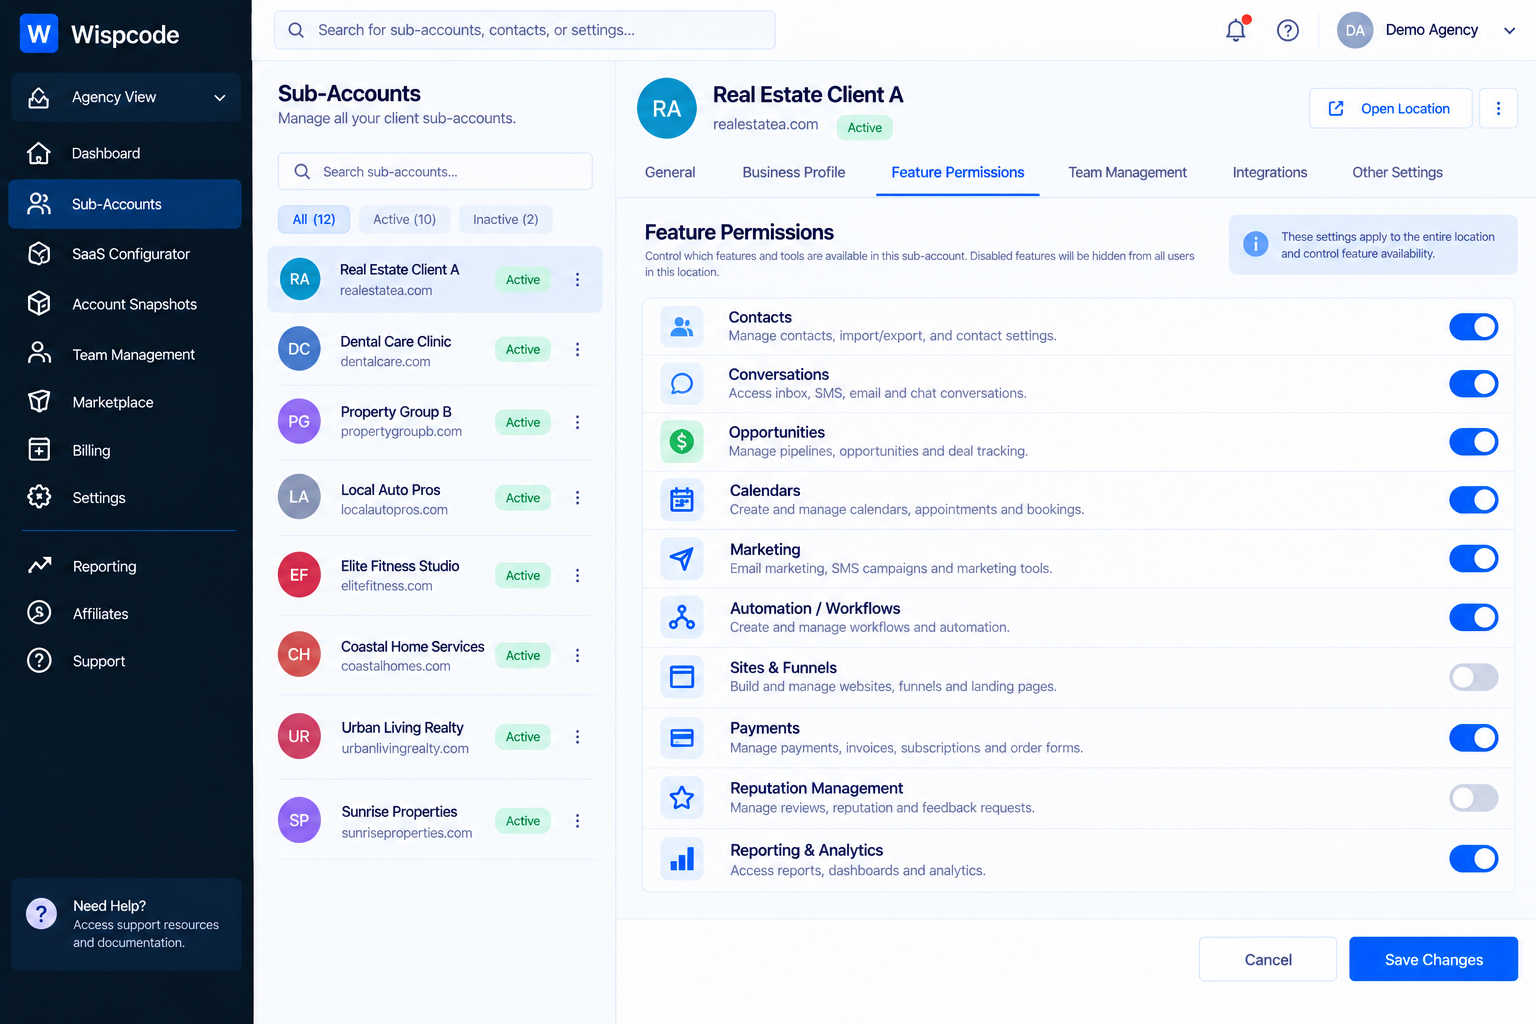
Task: Turn off Conversations toggle
Action: click(x=1473, y=383)
